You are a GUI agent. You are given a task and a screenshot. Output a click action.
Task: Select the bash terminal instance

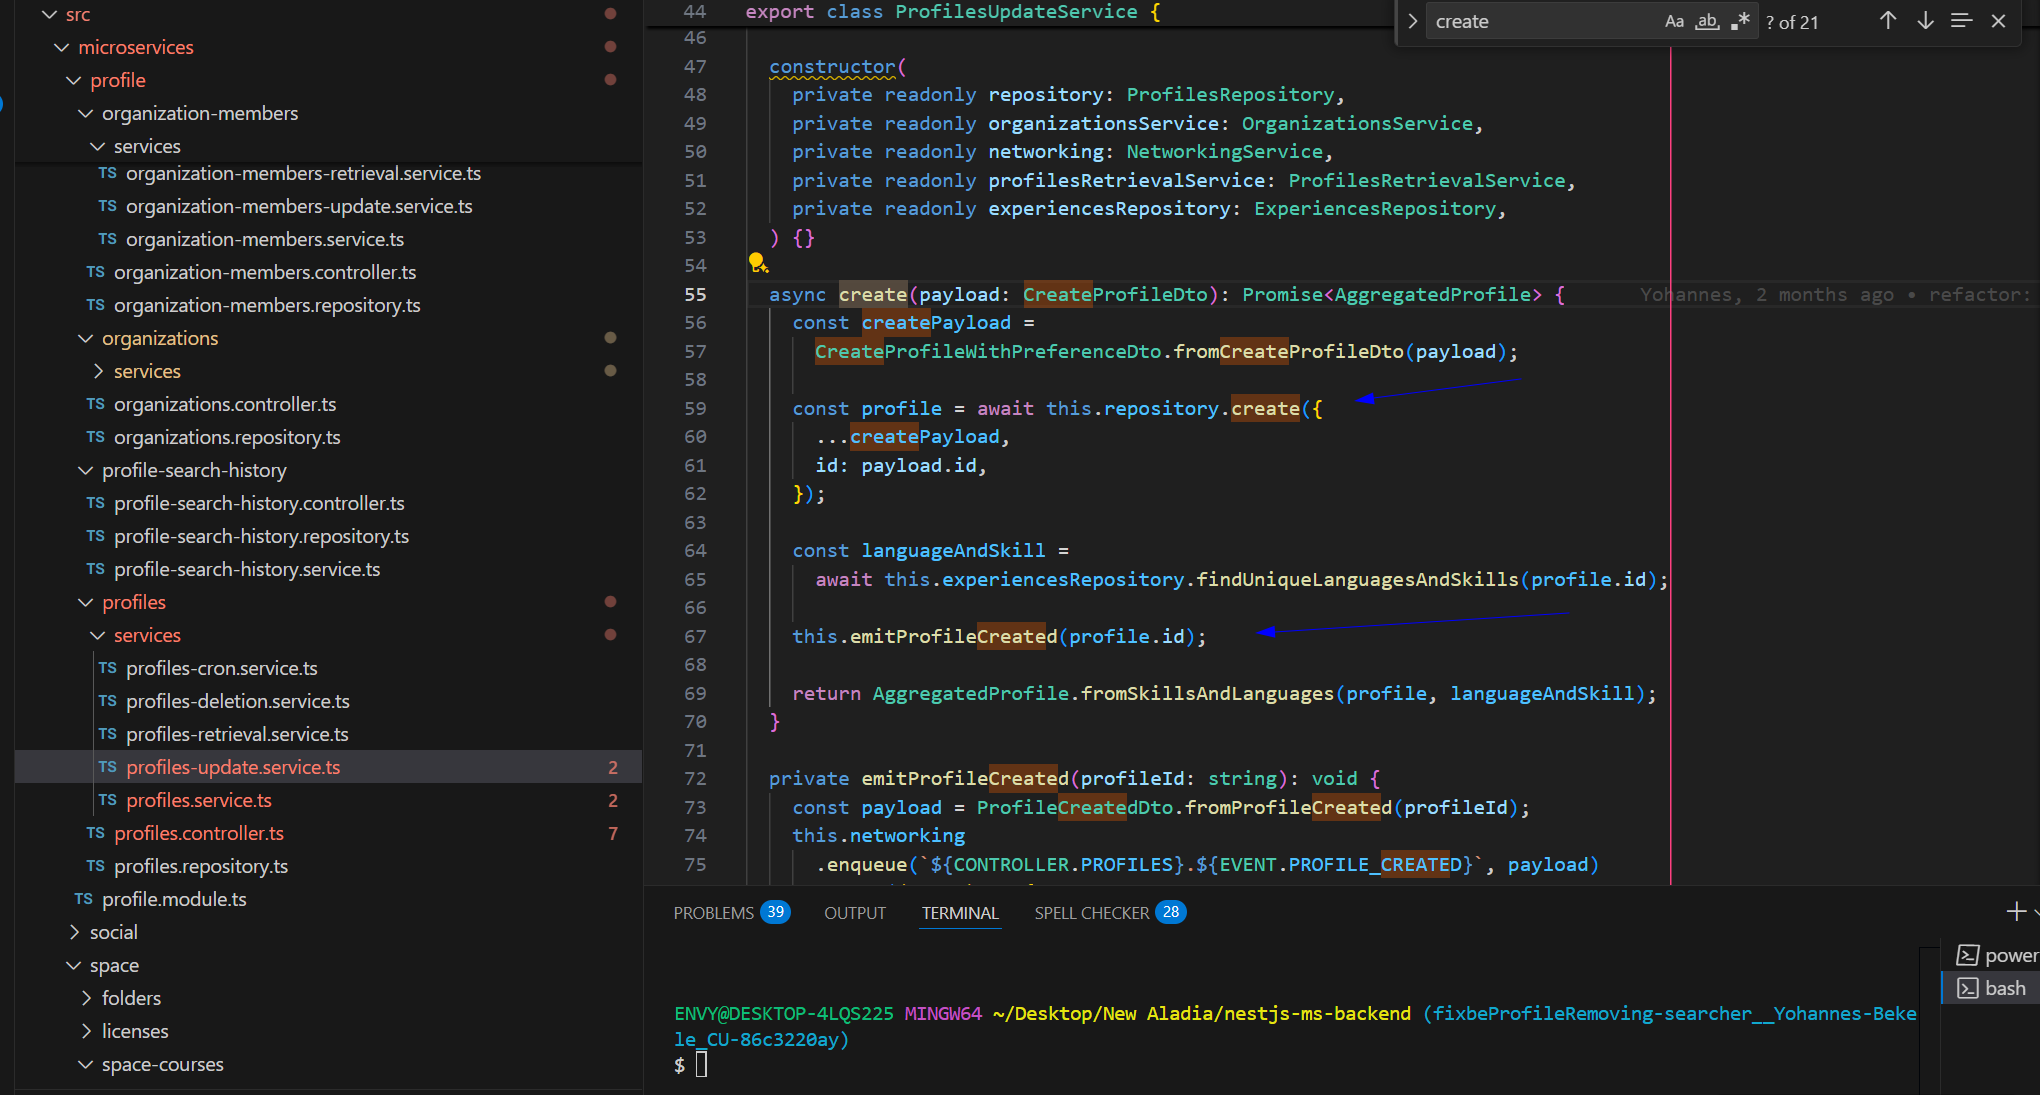(x=1993, y=988)
